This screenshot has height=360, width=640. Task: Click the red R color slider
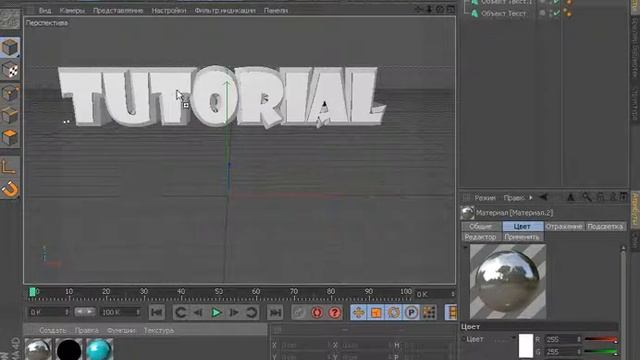(x=600, y=340)
